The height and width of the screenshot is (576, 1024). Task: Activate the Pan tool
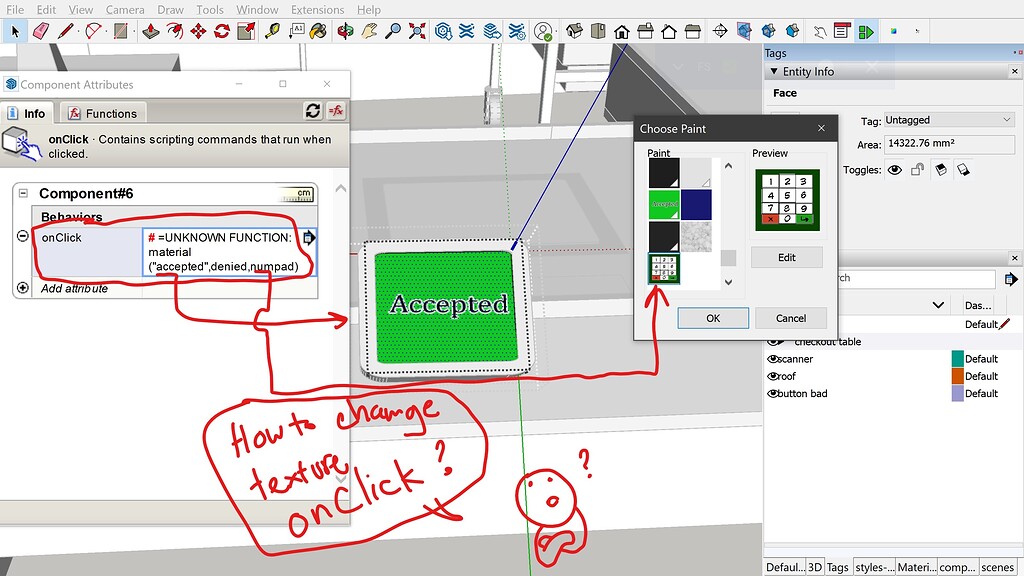tap(369, 30)
